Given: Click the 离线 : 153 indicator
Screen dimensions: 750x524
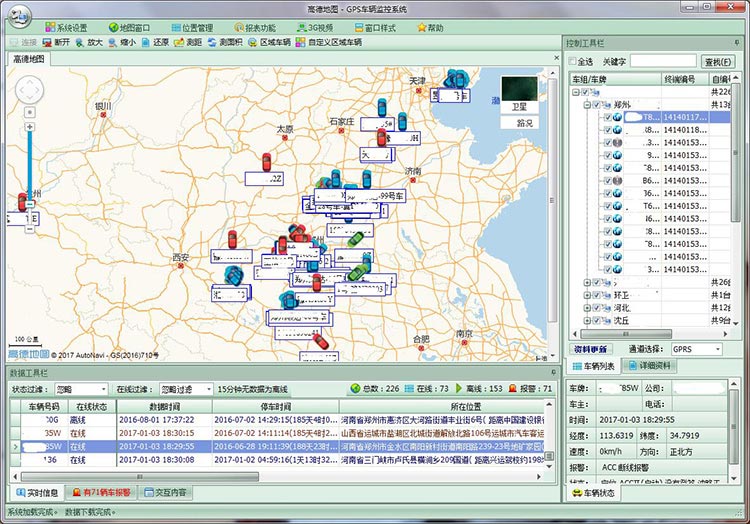Looking at the screenshot, I should tap(479, 389).
